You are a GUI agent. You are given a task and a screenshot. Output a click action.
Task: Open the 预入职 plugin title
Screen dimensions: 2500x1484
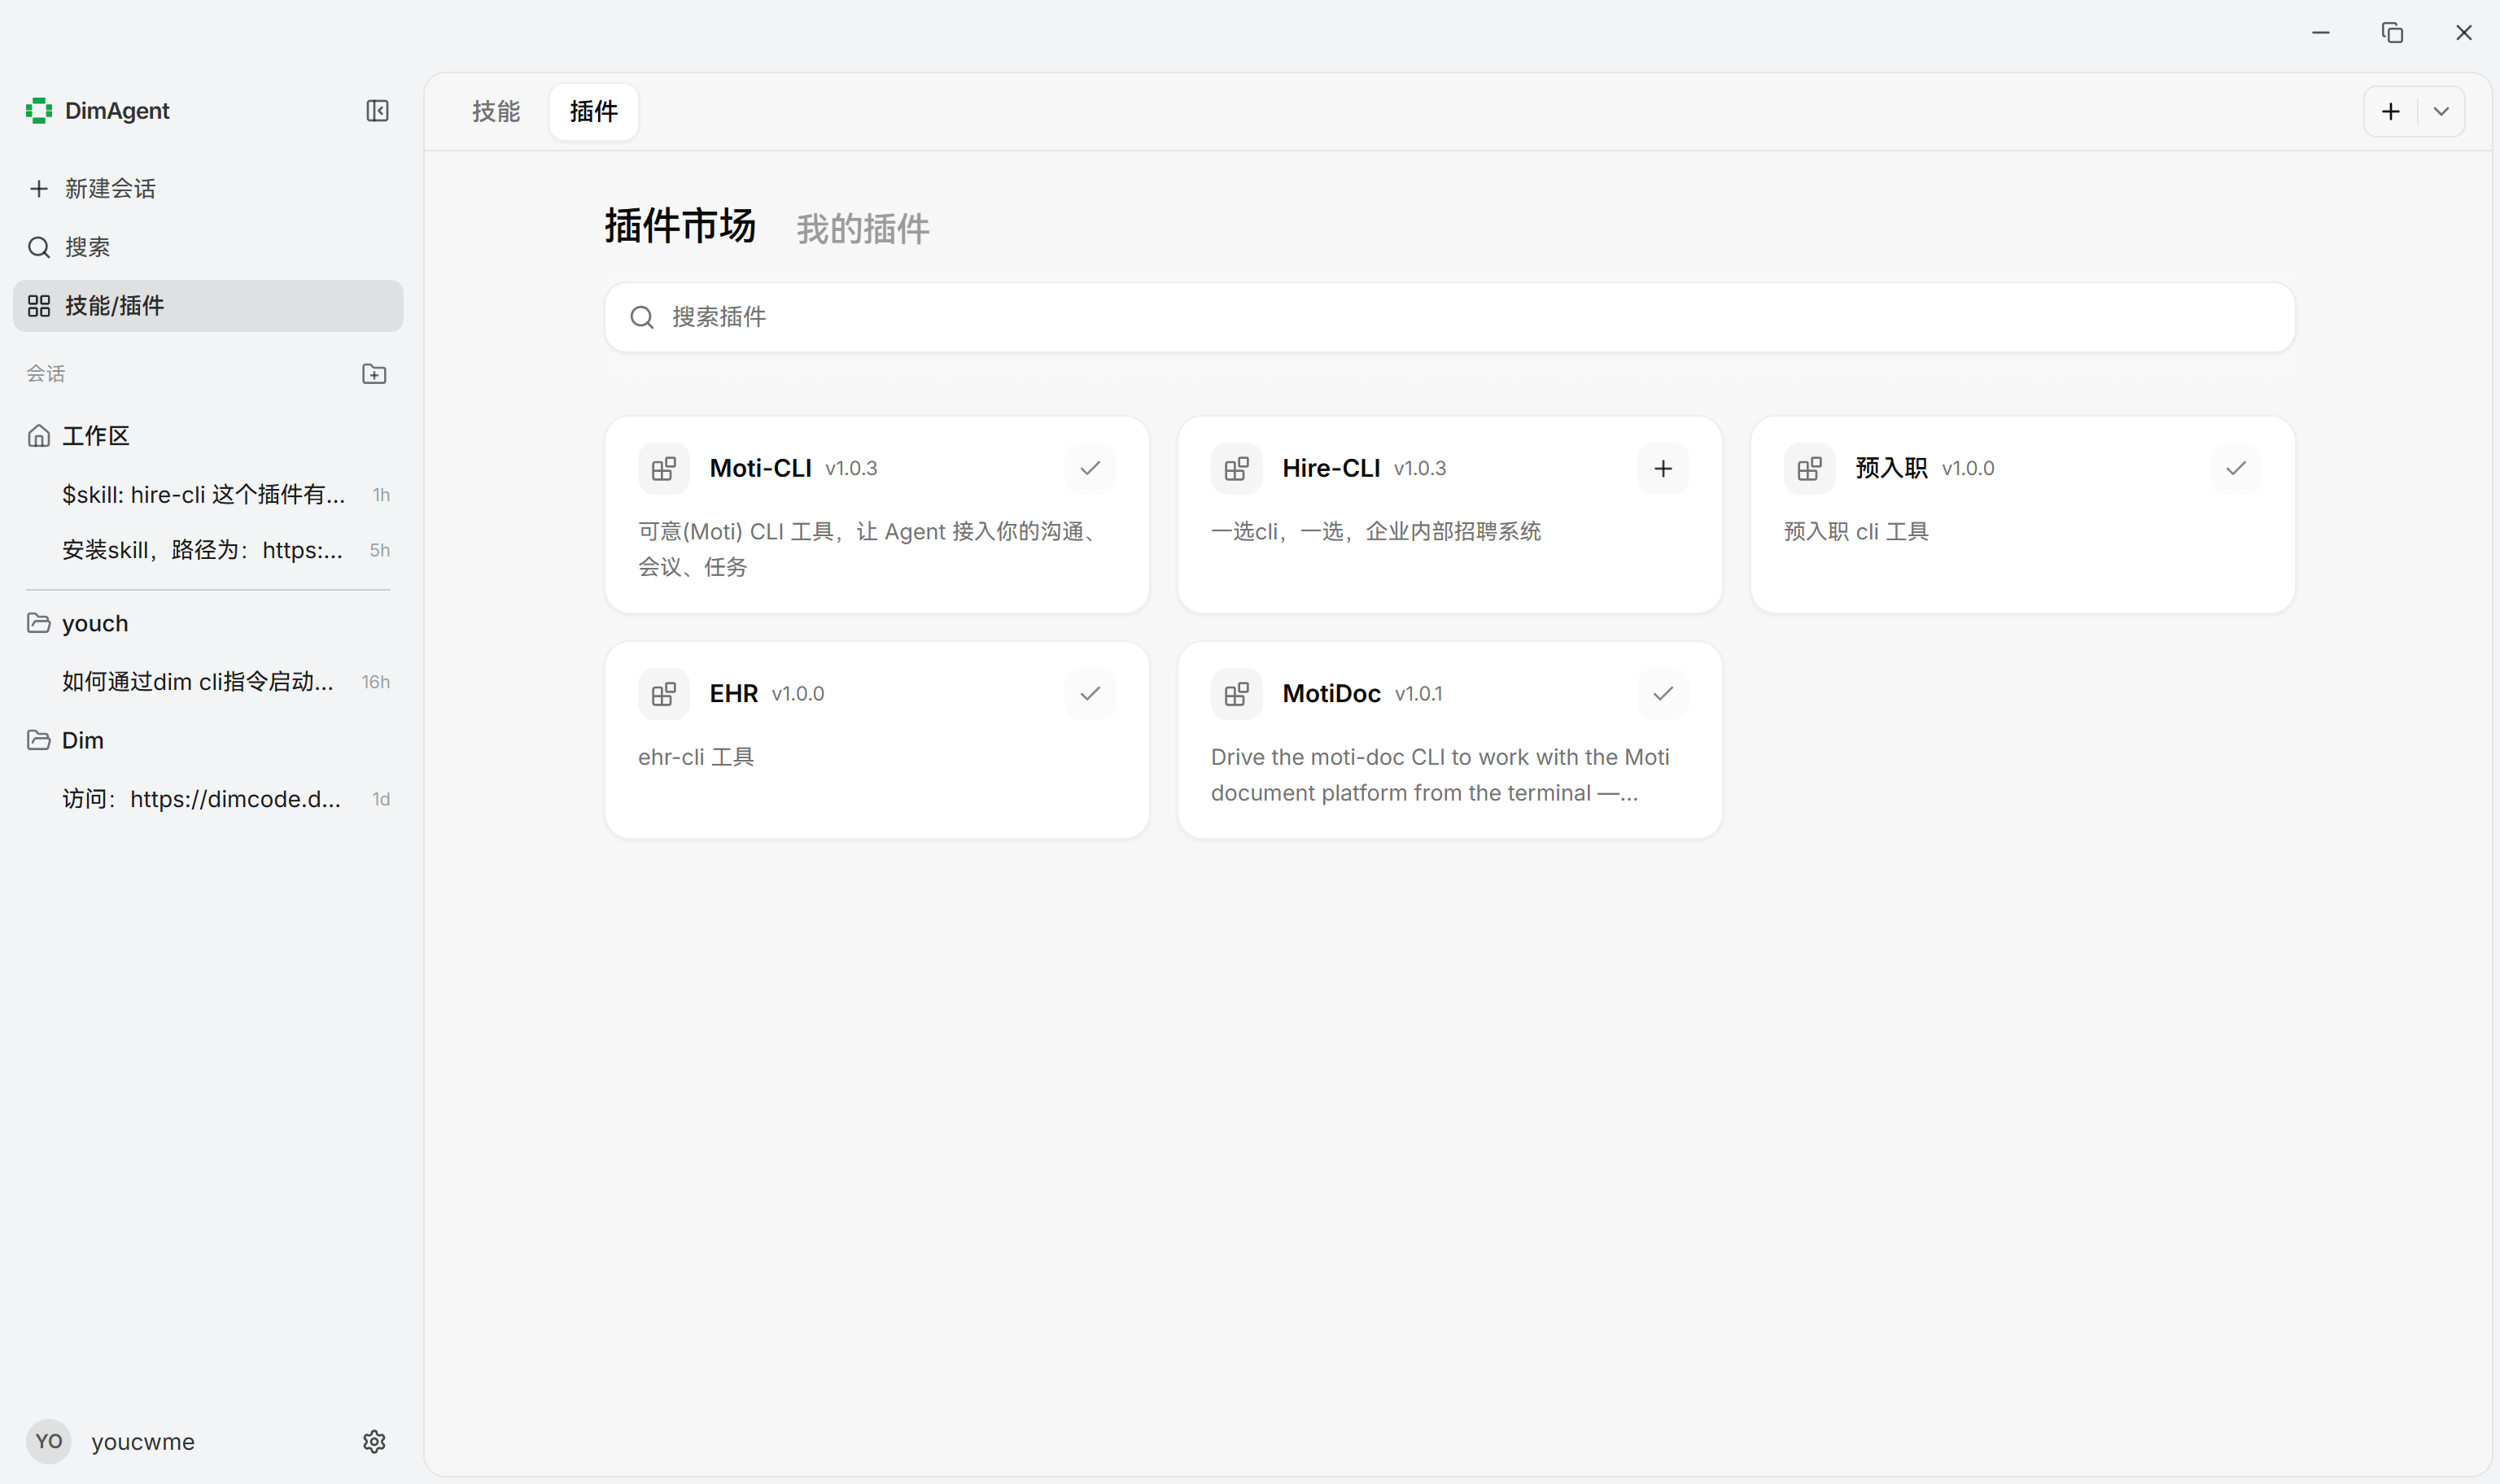tap(1891, 468)
